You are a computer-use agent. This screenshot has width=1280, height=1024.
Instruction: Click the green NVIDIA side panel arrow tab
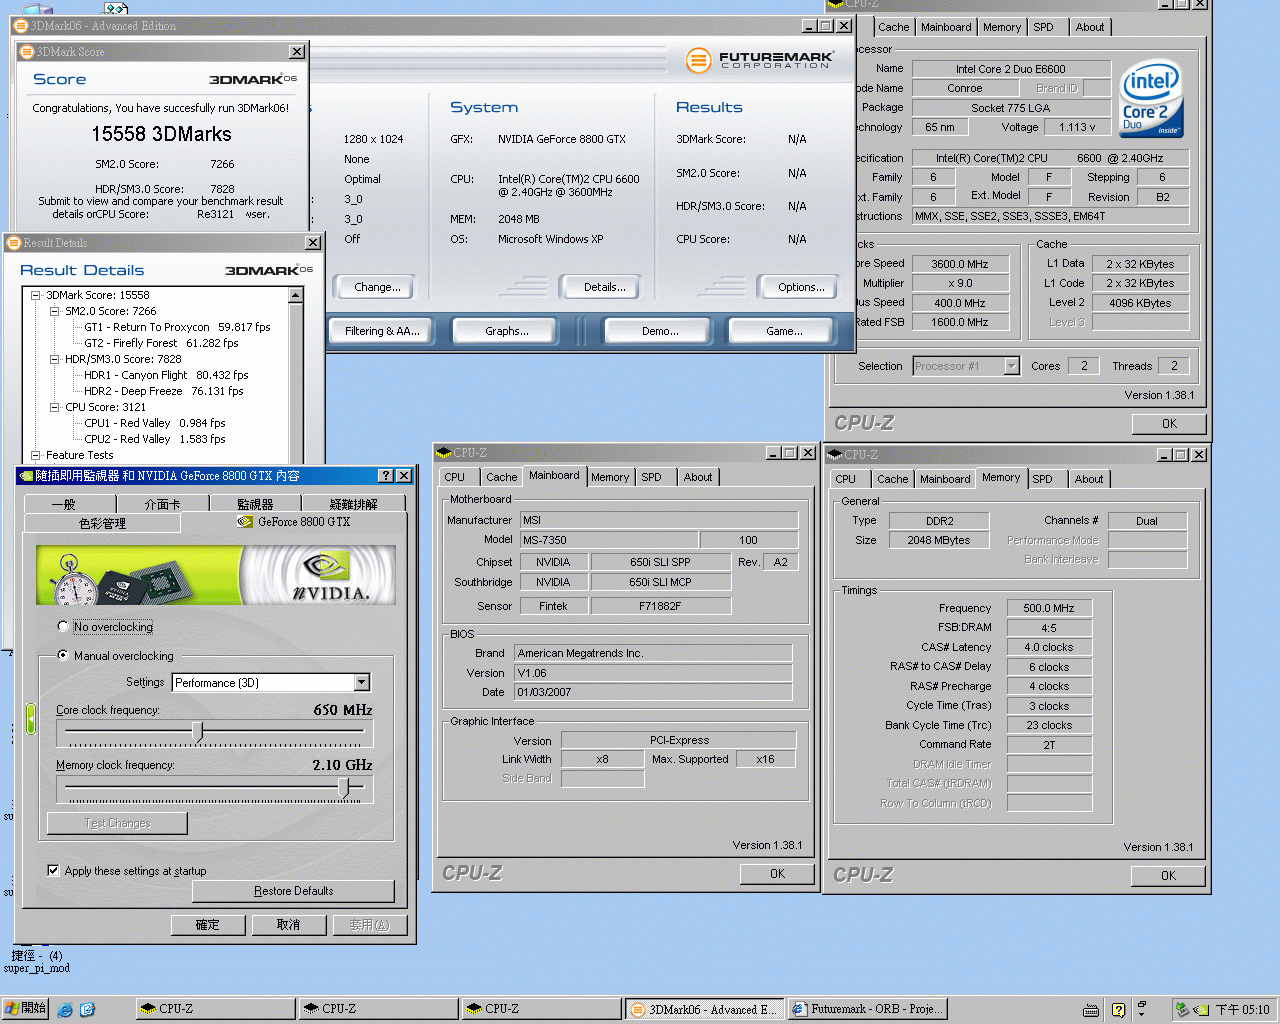(31, 719)
